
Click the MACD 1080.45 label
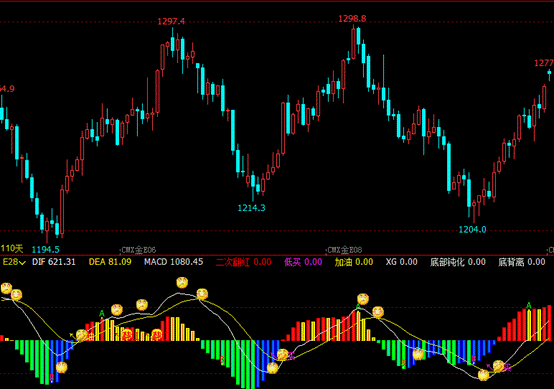(173, 262)
